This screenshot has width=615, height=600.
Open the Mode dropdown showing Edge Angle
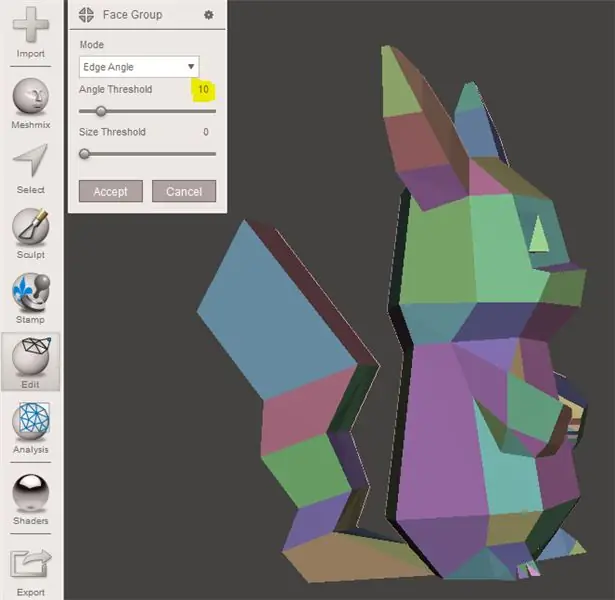coord(139,67)
